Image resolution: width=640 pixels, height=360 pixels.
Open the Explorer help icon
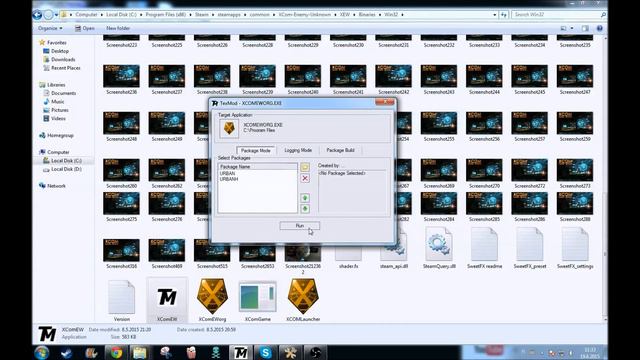pos(600,28)
